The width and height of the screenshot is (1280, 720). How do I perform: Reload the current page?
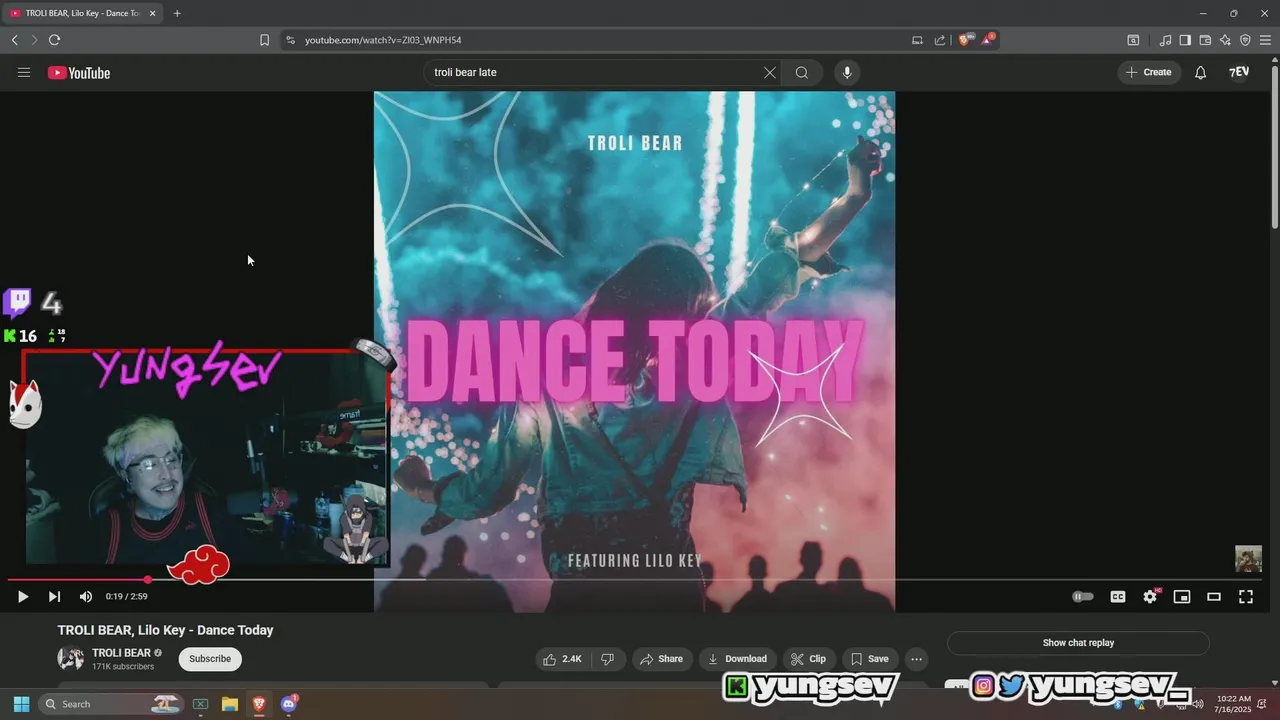point(54,40)
